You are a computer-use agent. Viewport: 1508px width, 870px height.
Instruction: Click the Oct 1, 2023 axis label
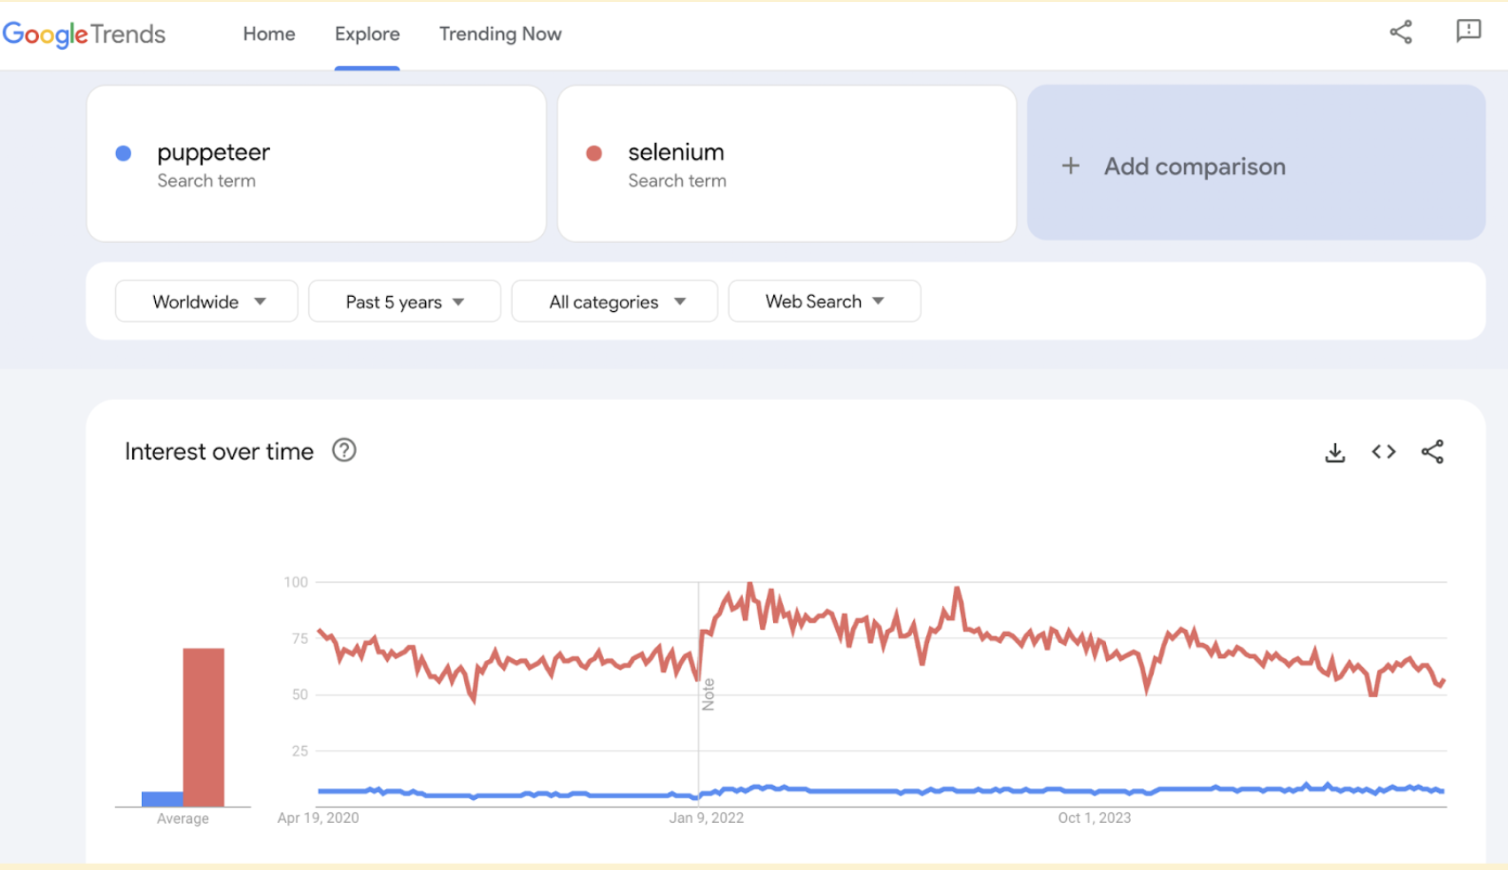click(x=1094, y=818)
